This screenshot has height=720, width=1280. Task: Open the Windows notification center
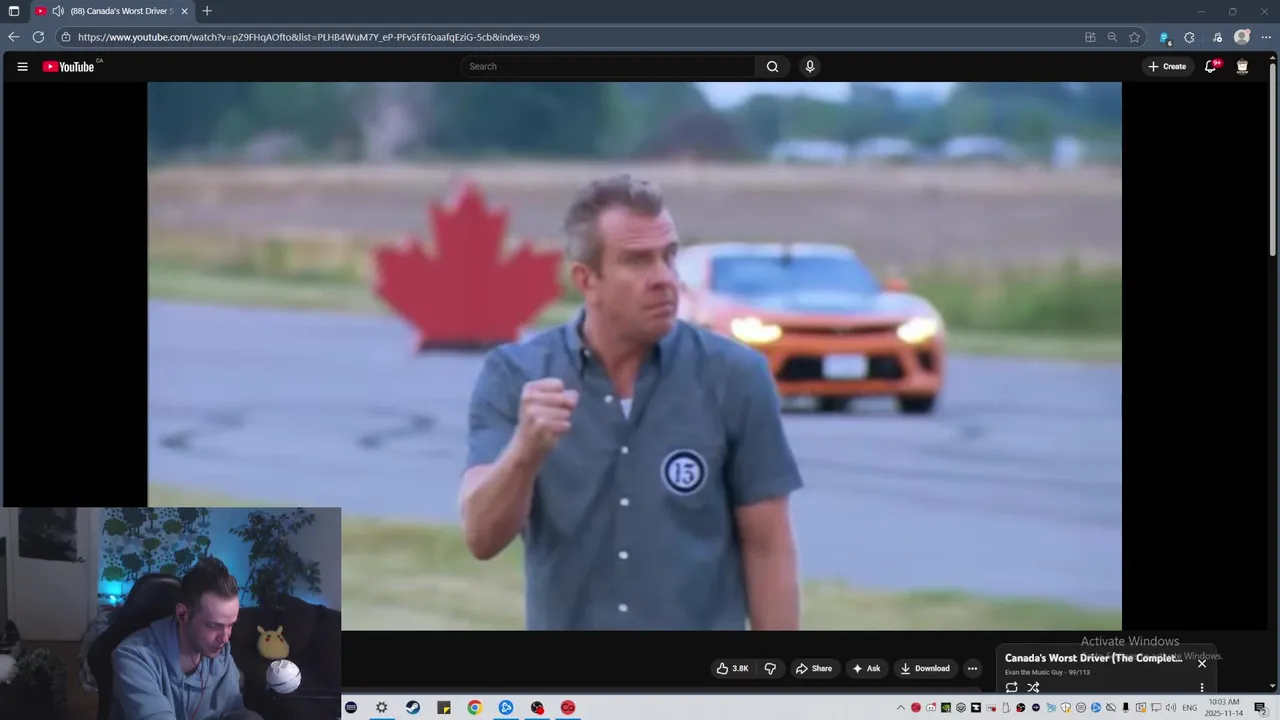tap(1260, 708)
